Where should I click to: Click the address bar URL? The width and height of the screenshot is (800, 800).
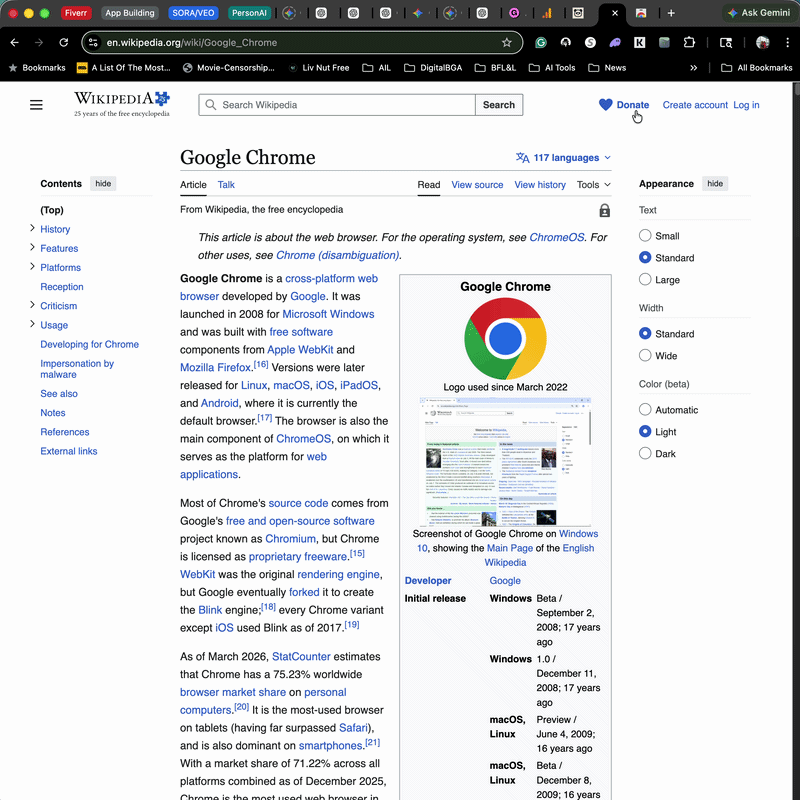[191, 42]
